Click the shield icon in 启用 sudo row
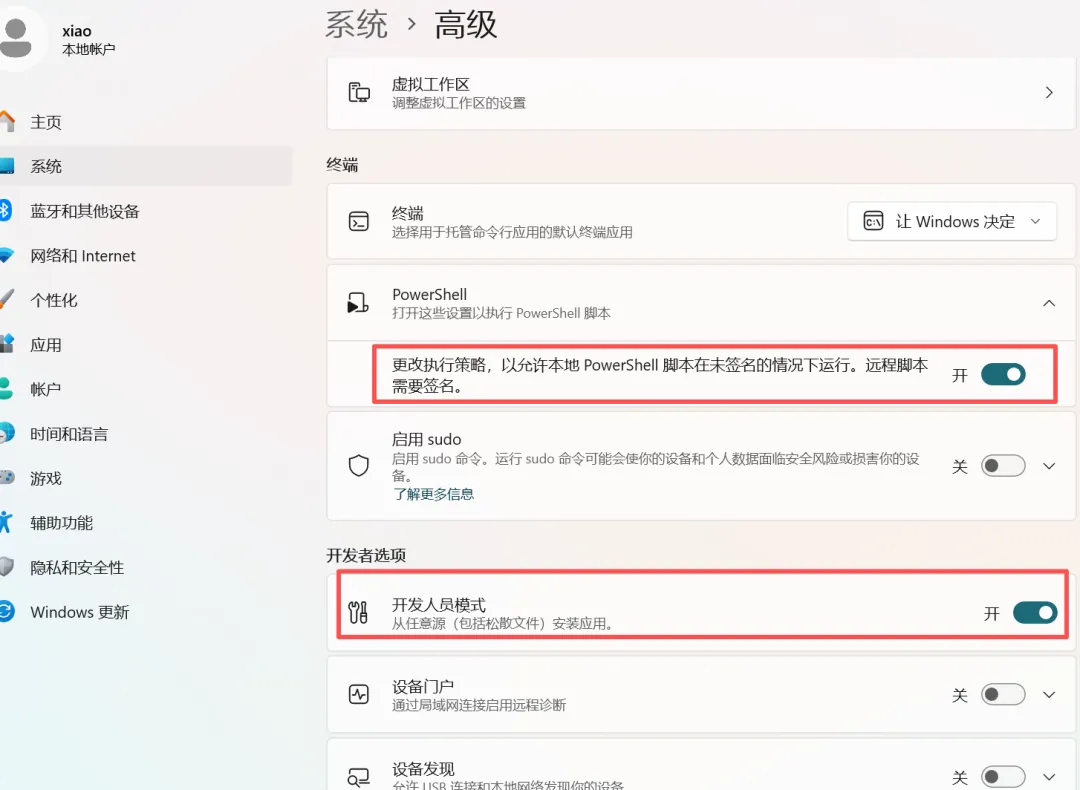 click(x=359, y=466)
